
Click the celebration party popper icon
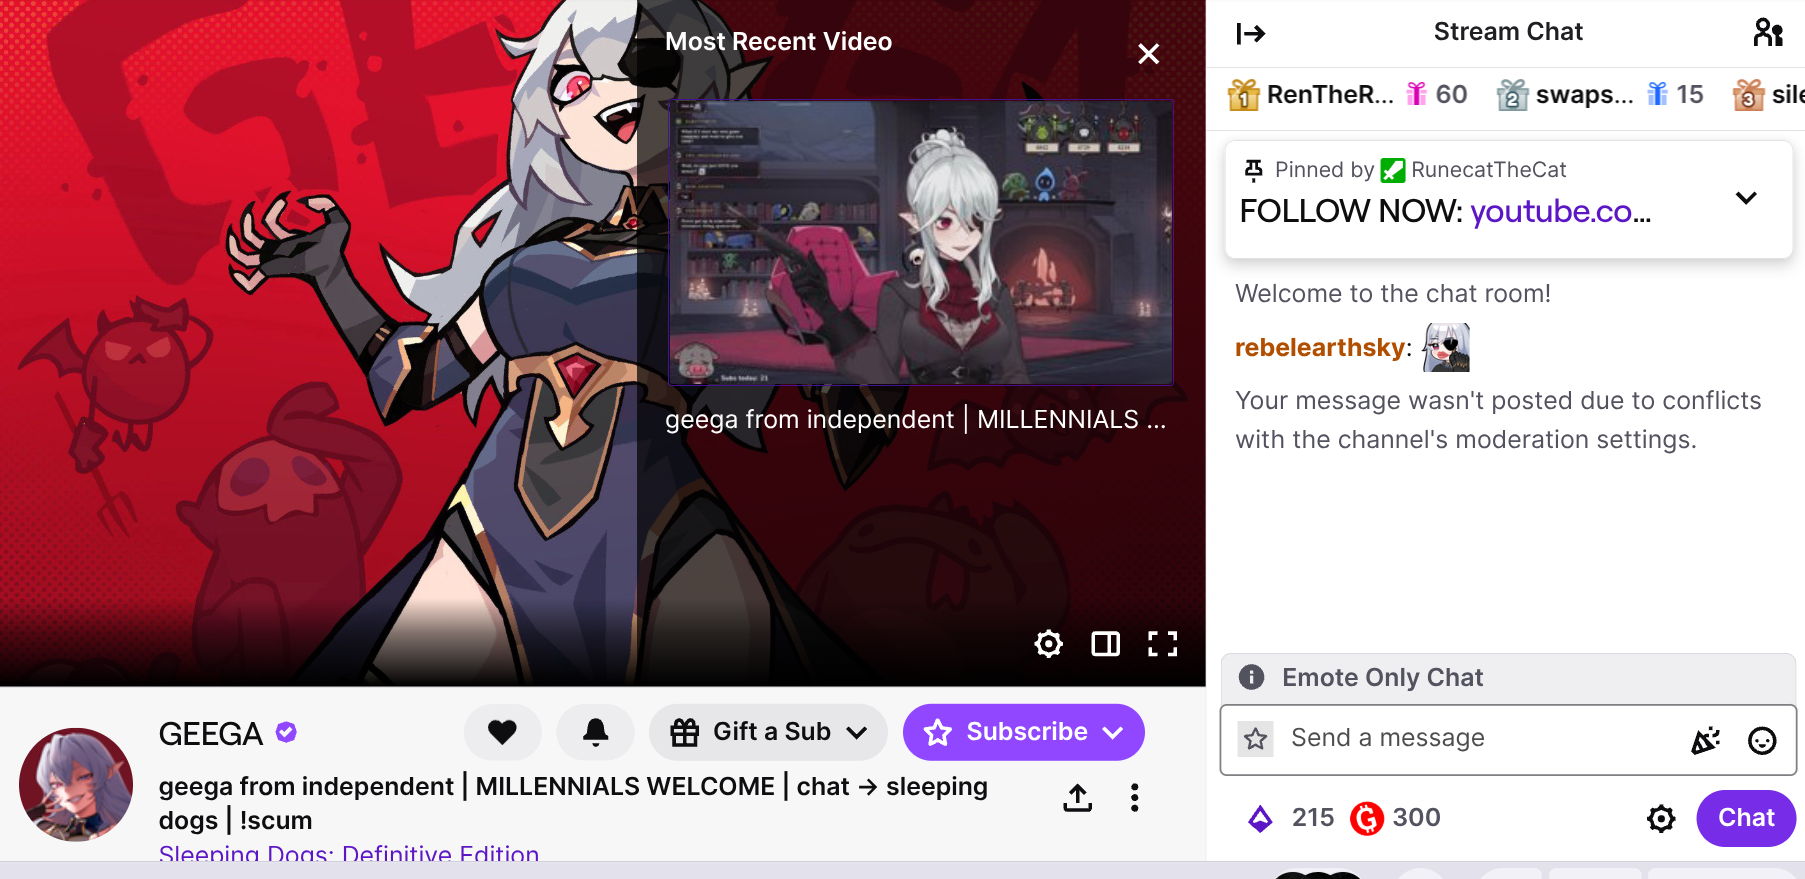click(x=1705, y=740)
